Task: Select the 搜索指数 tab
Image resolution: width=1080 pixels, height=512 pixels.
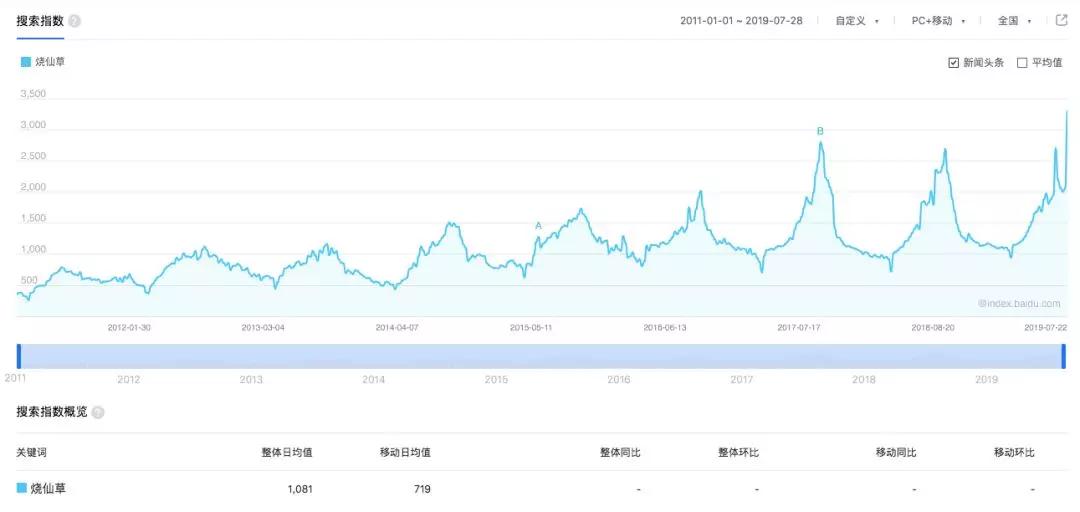Action: [40, 20]
